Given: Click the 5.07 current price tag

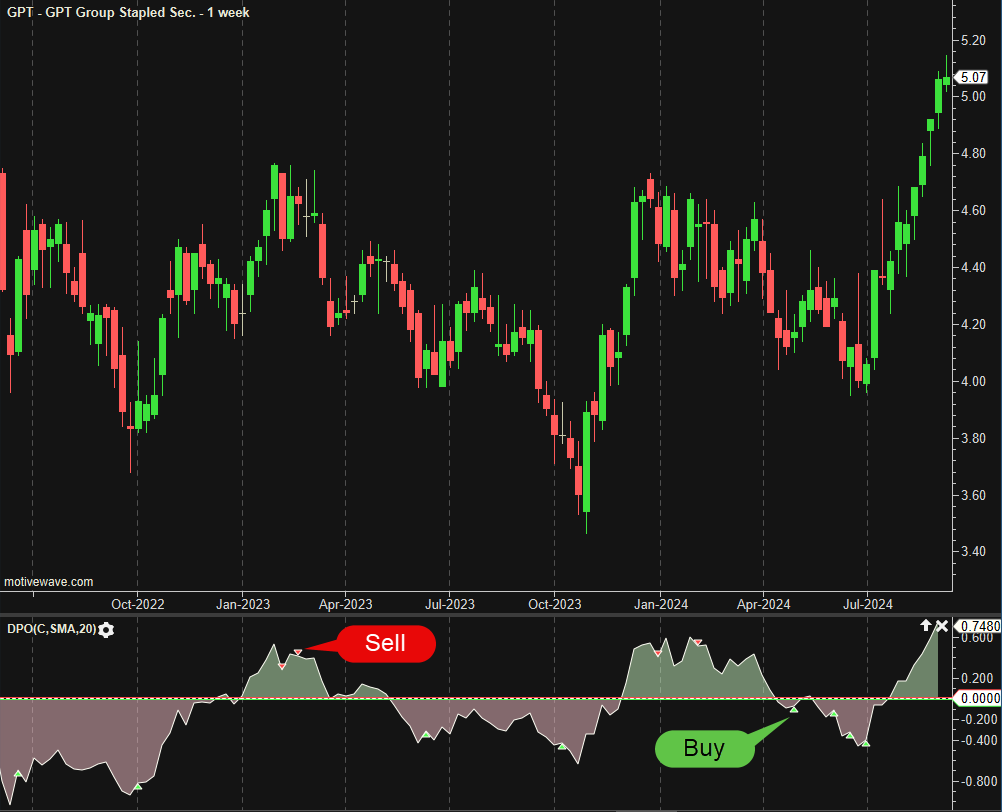Looking at the screenshot, I should coord(972,77).
